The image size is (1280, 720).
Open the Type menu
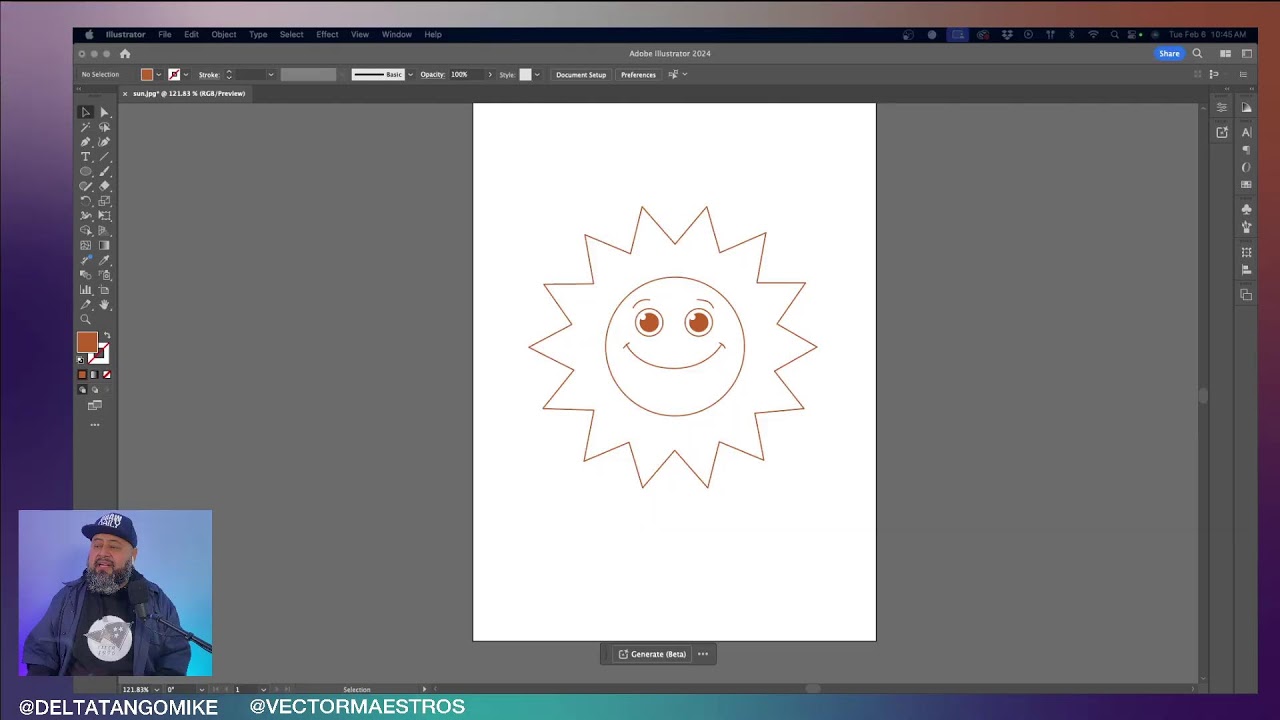tap(258, 34)
